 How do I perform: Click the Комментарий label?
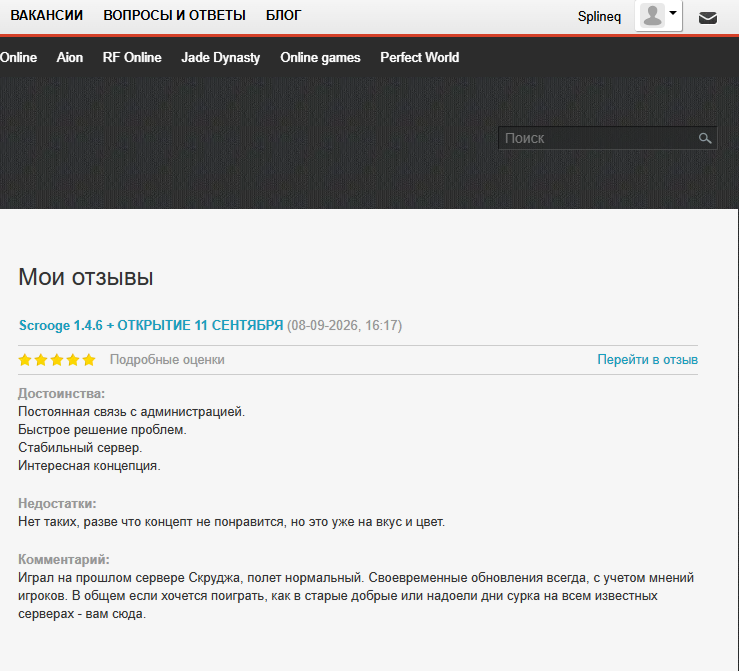(x=64, y=560)
